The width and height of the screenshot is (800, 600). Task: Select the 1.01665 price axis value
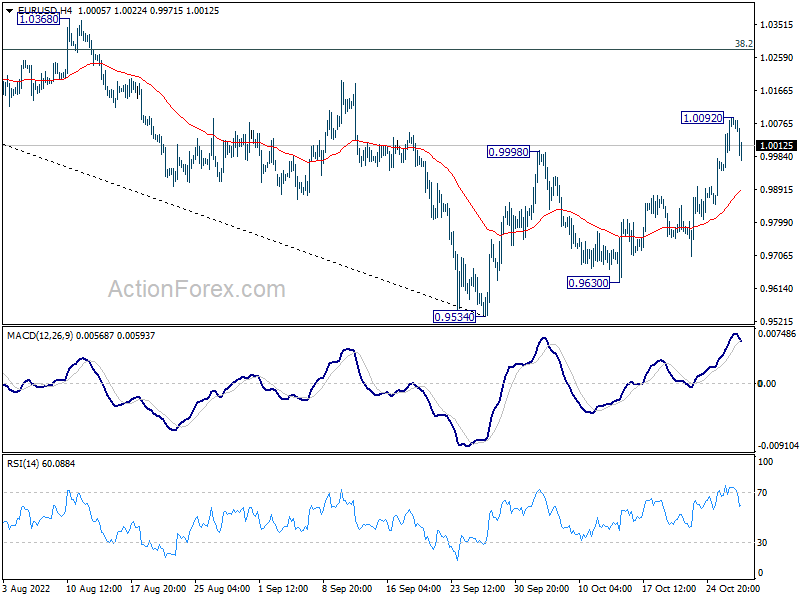(777, 91)
